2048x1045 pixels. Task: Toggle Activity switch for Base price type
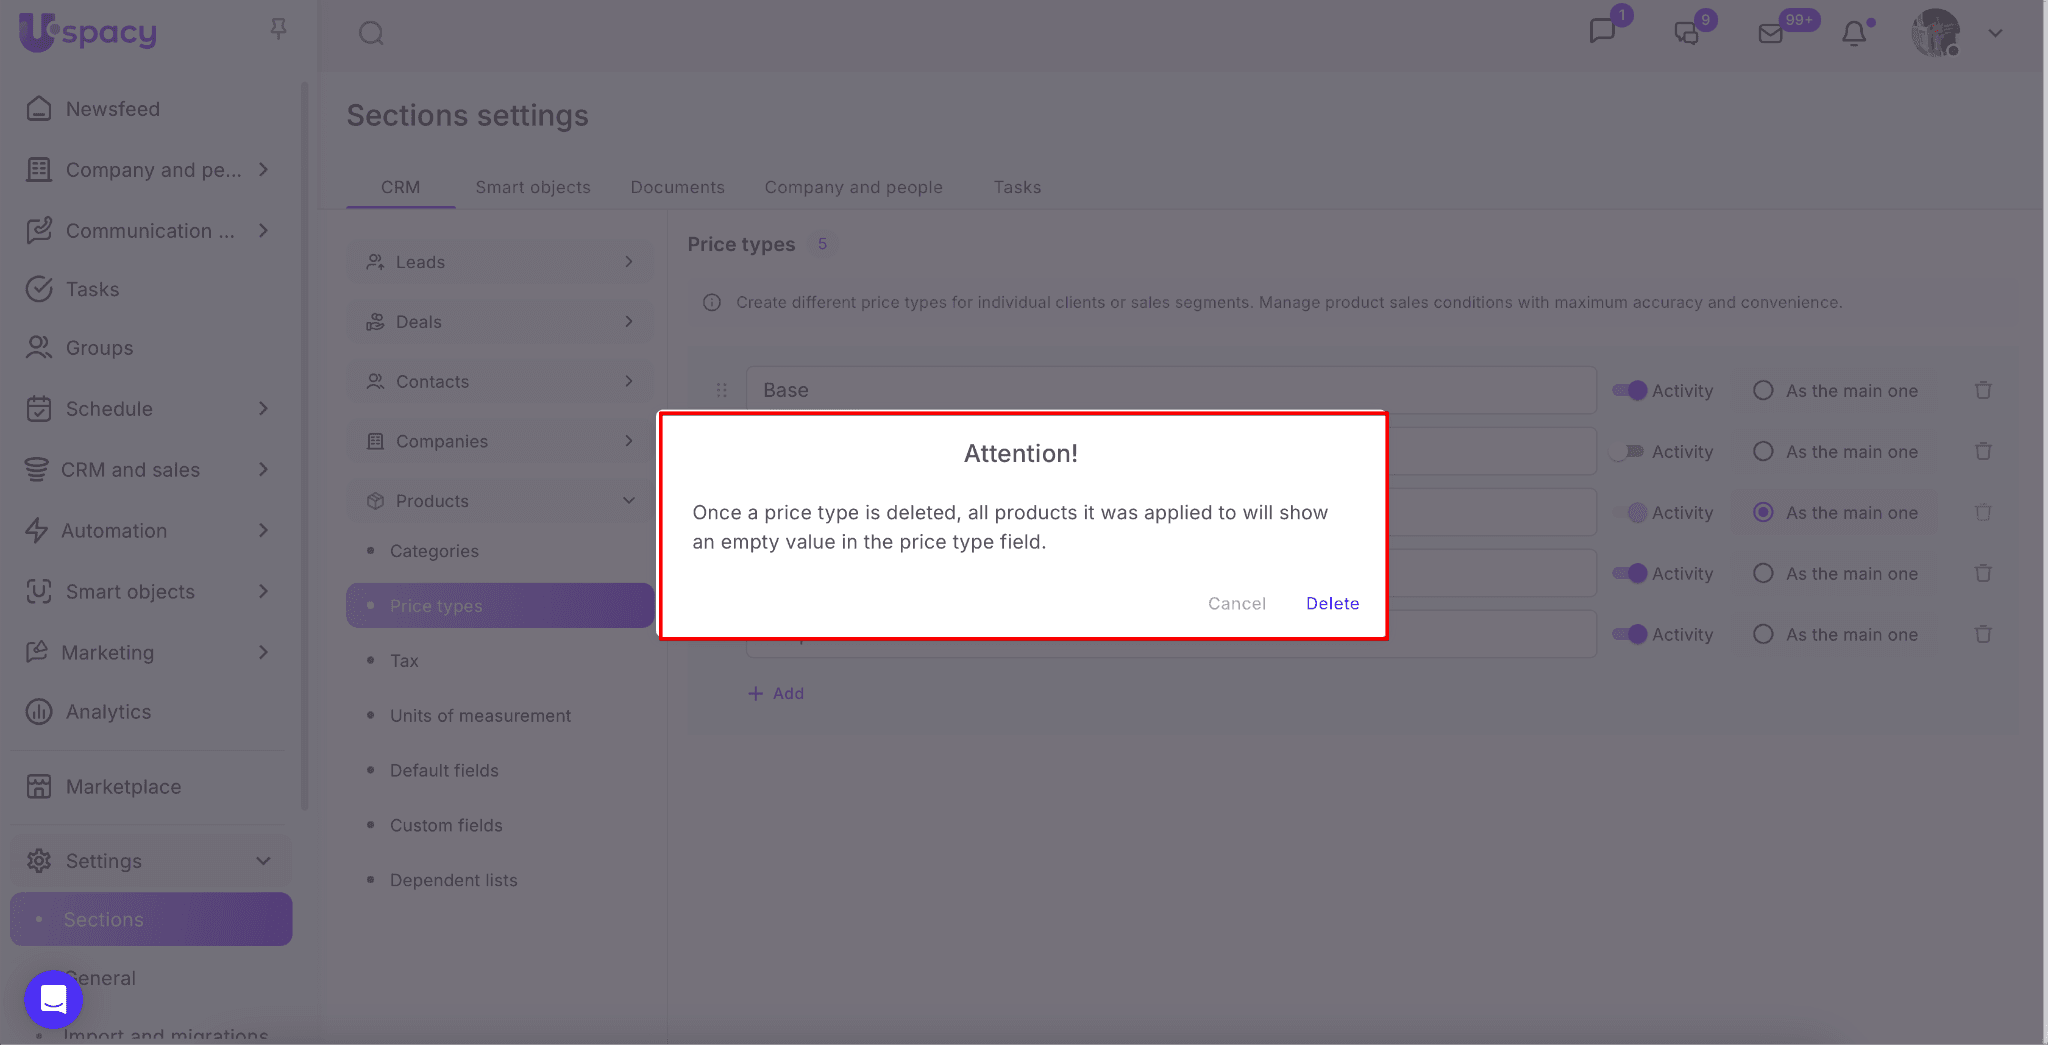coord(1629,391)
